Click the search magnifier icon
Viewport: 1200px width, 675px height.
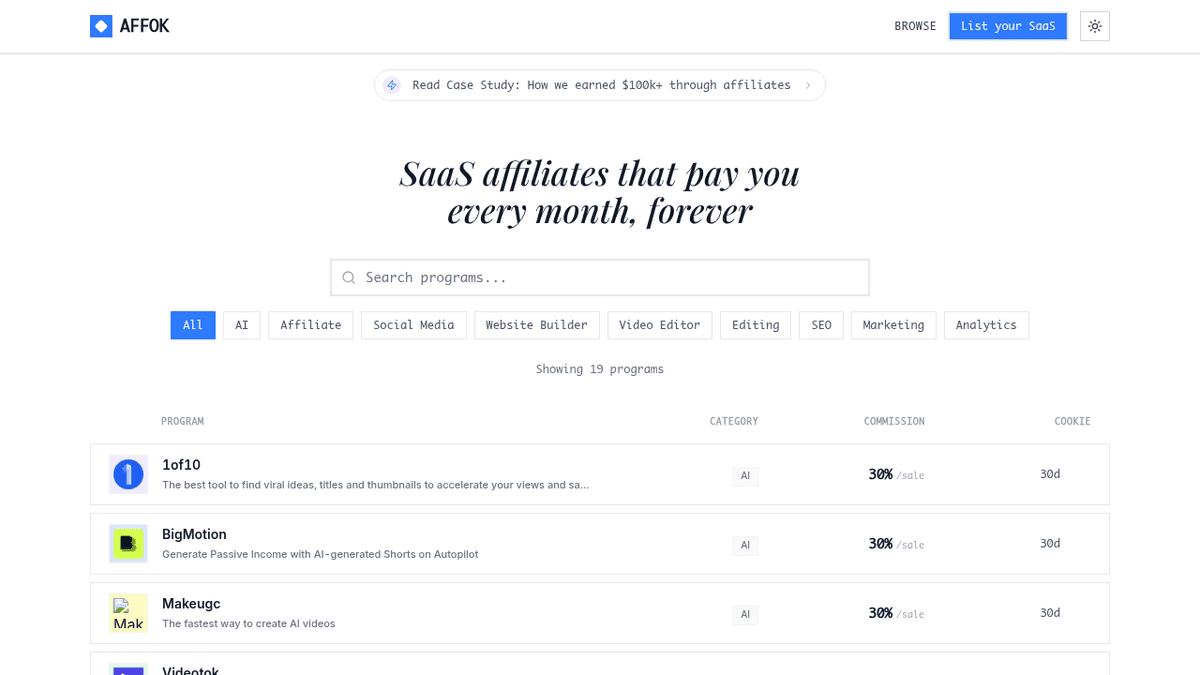point(349,278)
